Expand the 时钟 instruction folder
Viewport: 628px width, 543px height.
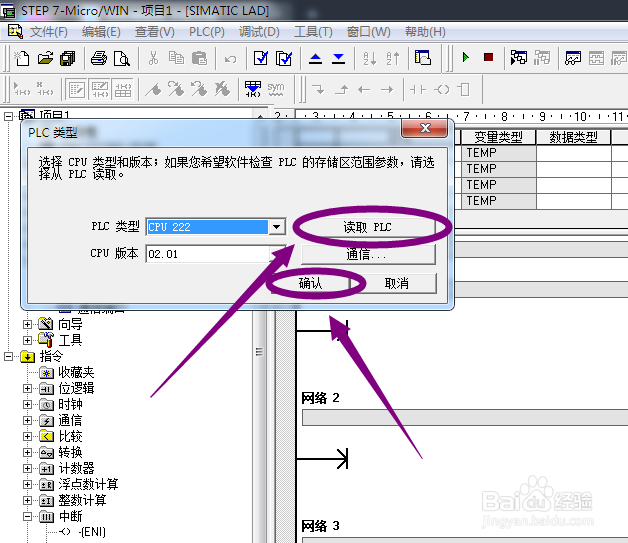tap(27, 404)
